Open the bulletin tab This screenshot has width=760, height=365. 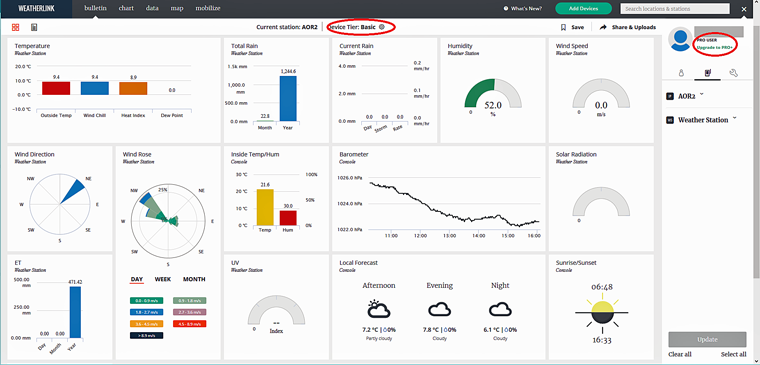(x=95, y=8)
